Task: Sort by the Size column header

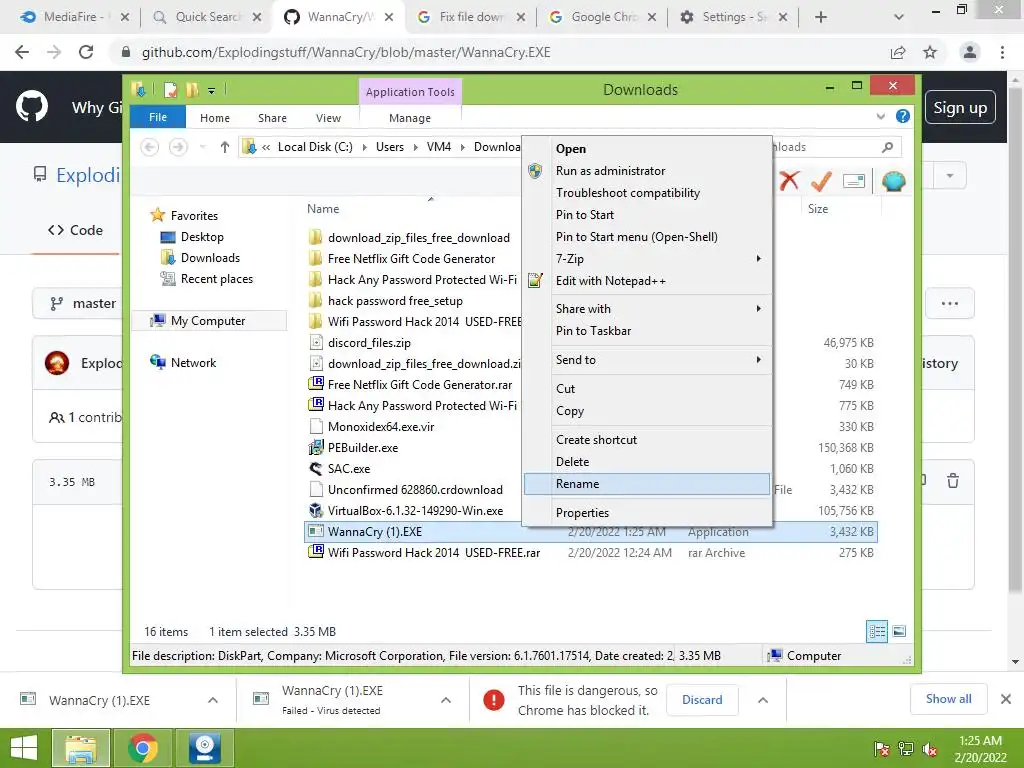Action: pyautogui.click(x=818, y=209)
